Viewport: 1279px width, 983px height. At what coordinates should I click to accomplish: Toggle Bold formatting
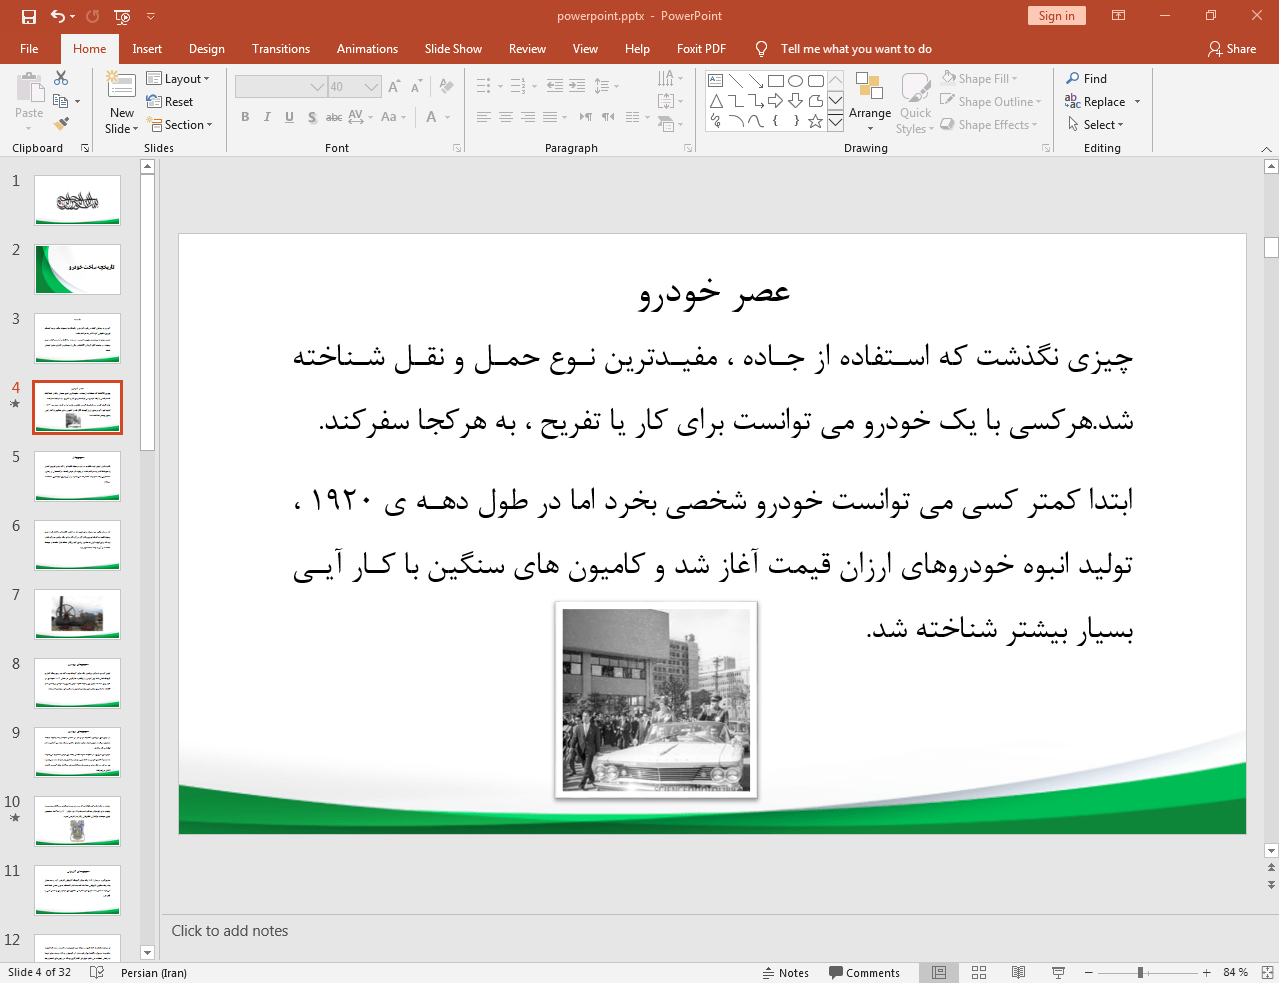(245, 117)
